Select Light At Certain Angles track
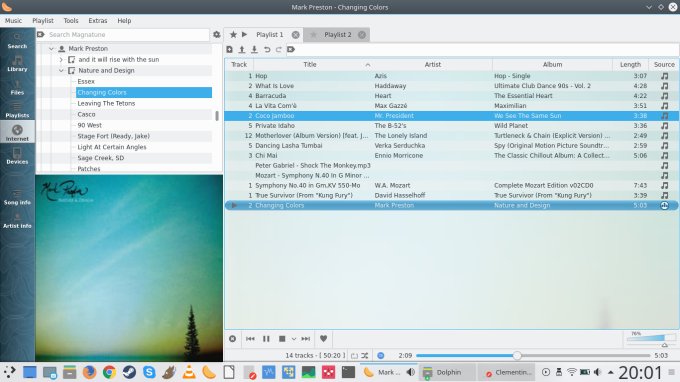The width and height of the screenshot is (680, 382). [x=112, y=147]
